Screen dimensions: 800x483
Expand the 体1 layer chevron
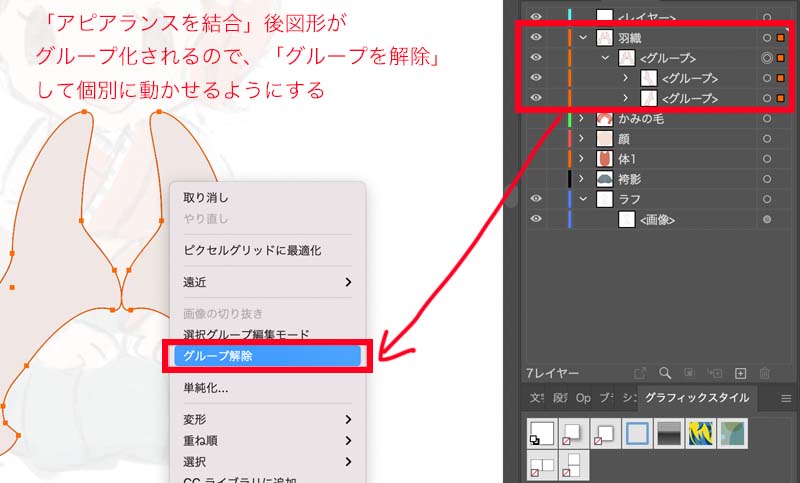point(582,159)
